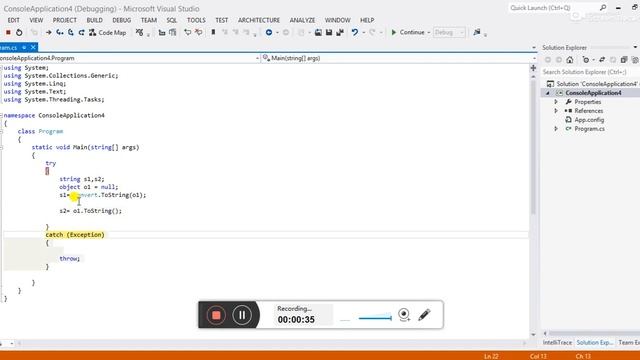Click Solution Explorer pending changes filter icon

point(586,60)
